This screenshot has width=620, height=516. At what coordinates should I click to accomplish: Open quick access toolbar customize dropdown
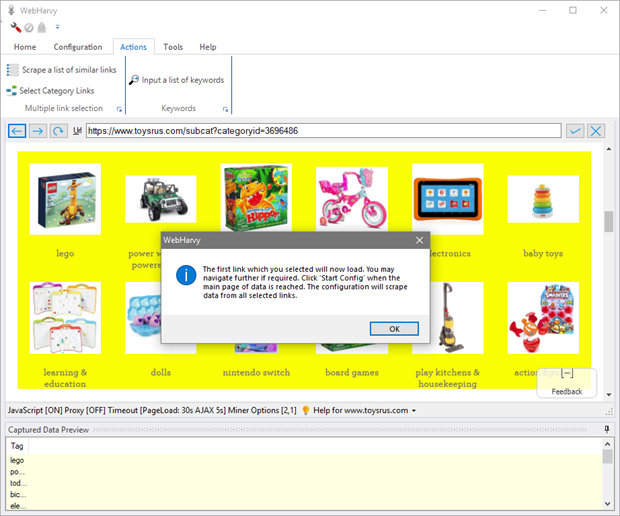[x=57, y=28]
